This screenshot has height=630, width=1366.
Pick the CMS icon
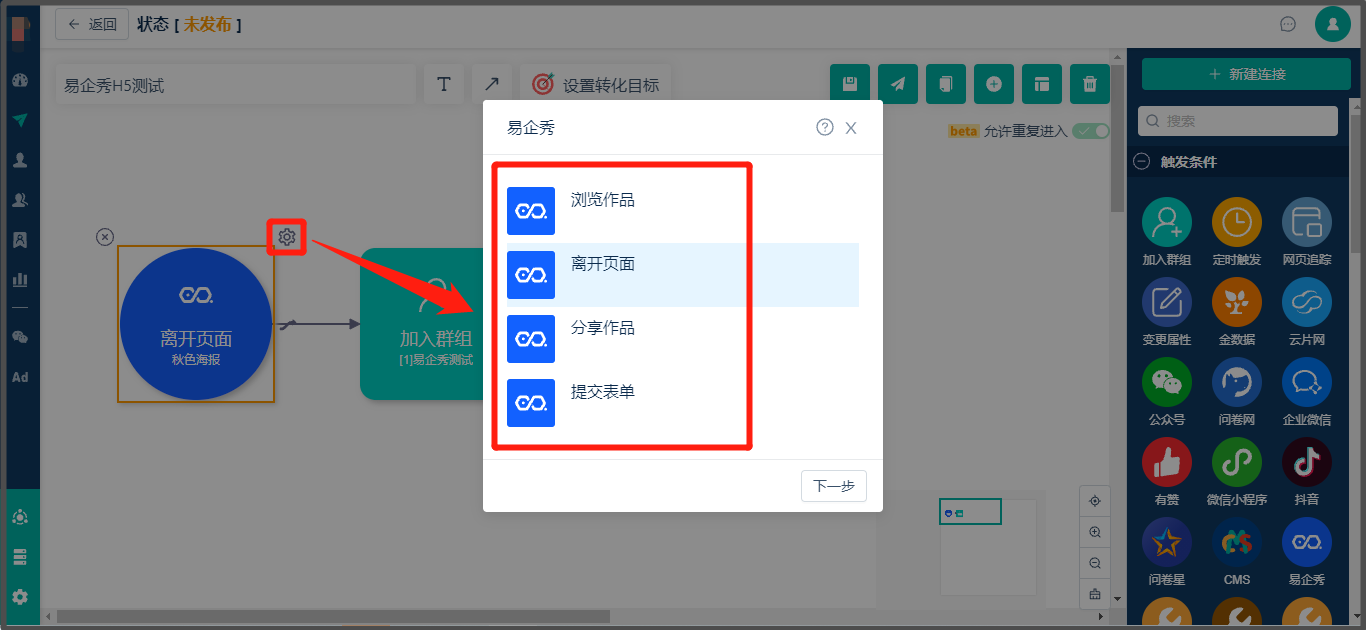tap(1237, 542)
